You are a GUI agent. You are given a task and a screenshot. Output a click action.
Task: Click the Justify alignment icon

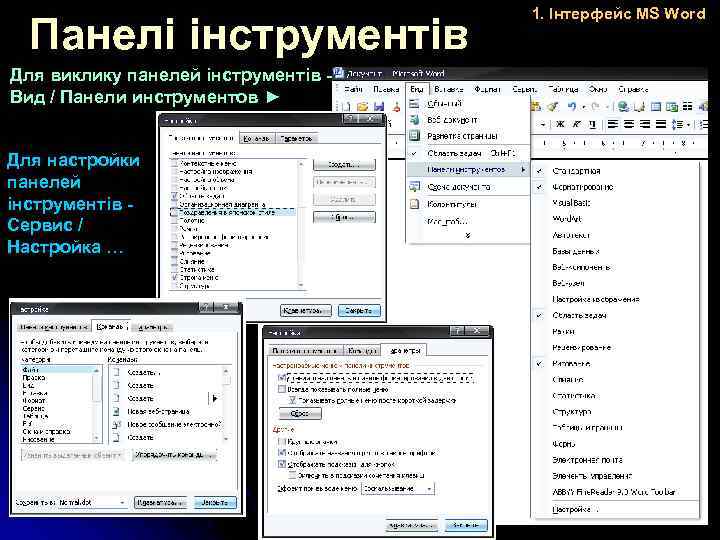tap(661, 124)
